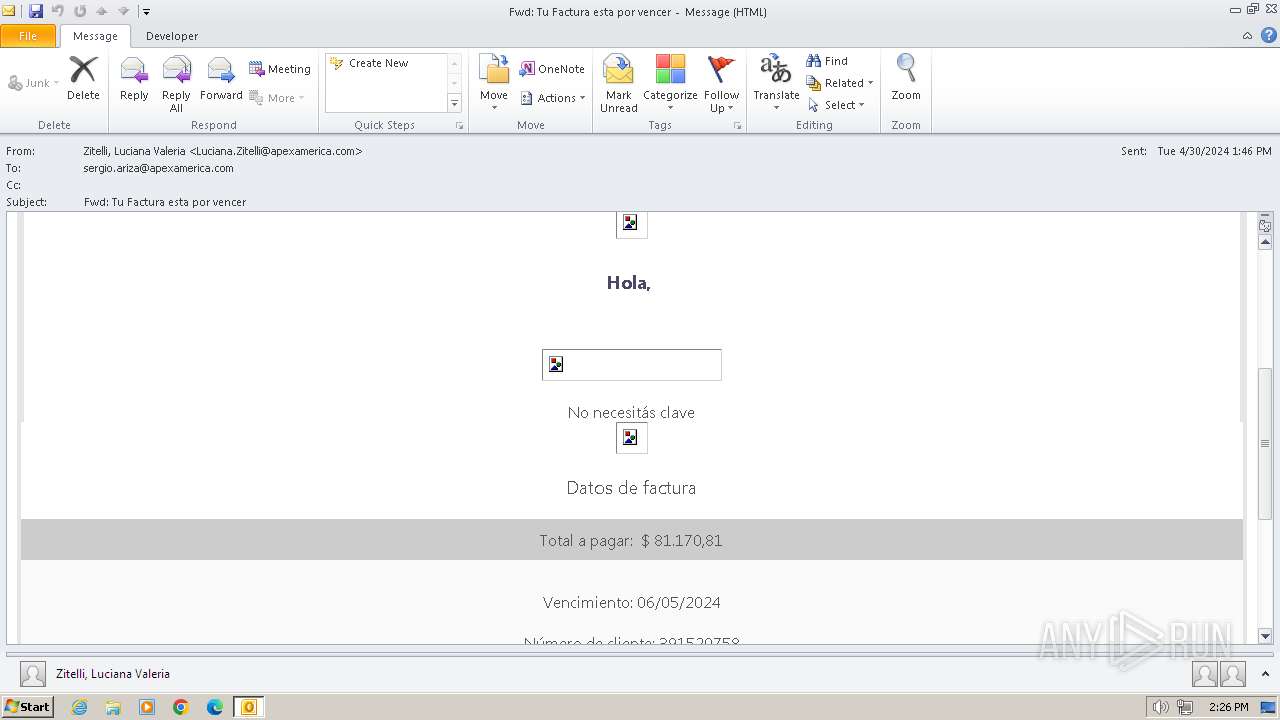Image resolution: width=1280 pixels, height=720 pixels.
Task: Click the volume speaker tray icon
Action: pos(1160,707)
